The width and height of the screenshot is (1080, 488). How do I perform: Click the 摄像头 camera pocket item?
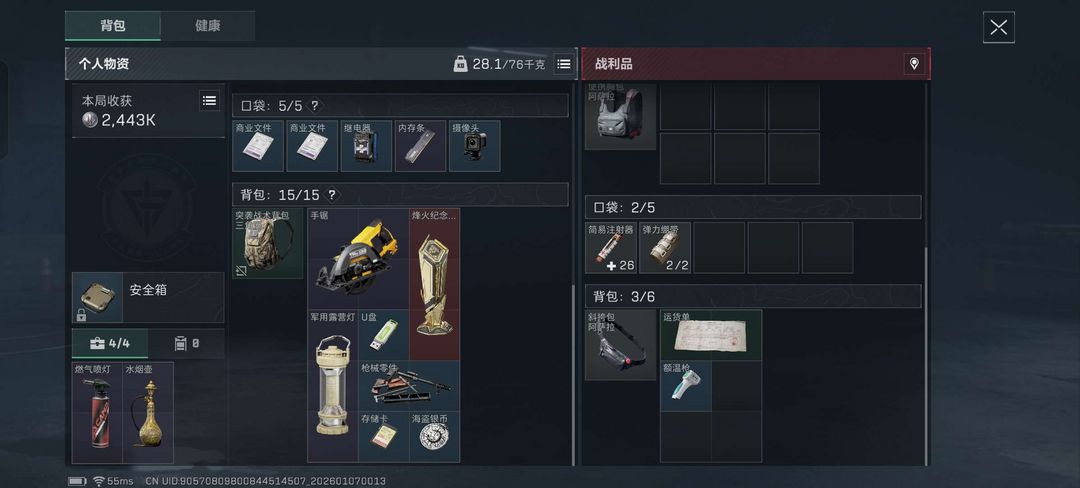tap(475, 146)
